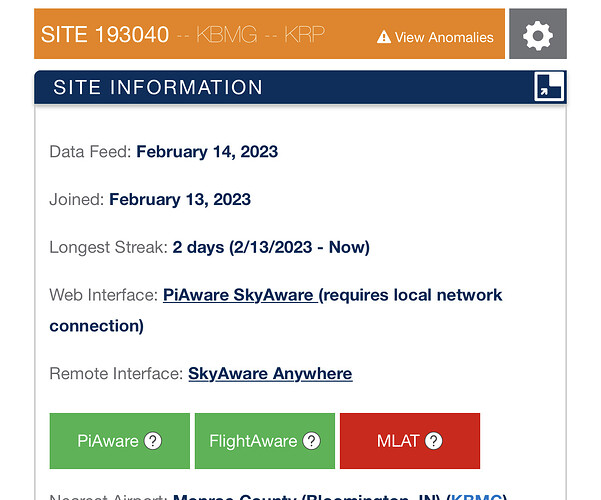Open the settings gear button
The image size is (601, 500).
[538, 36]
